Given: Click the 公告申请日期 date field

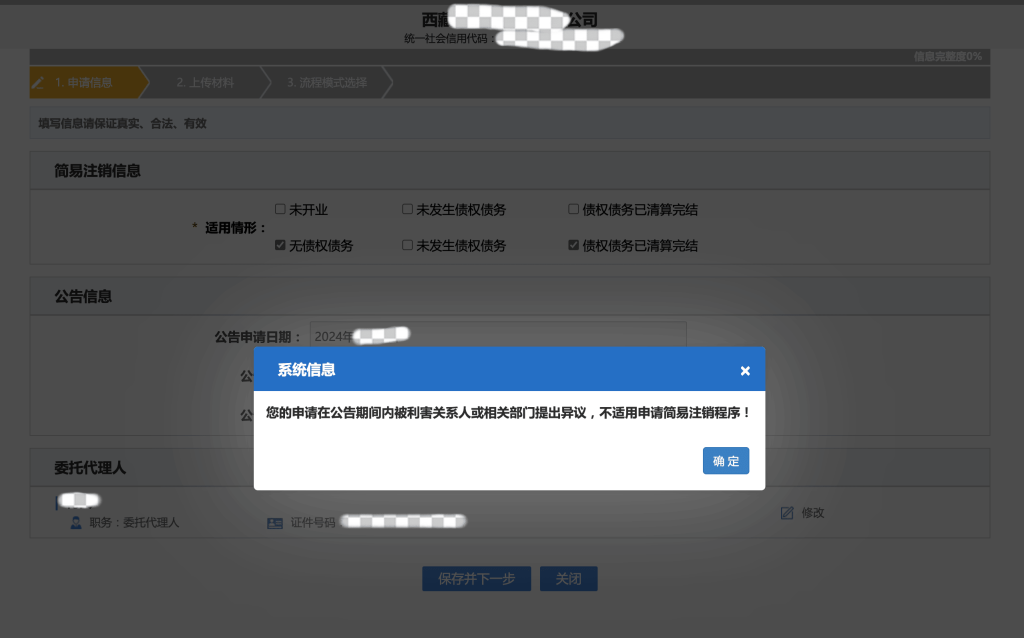Looking at the screenshot, I should point(497,336).
